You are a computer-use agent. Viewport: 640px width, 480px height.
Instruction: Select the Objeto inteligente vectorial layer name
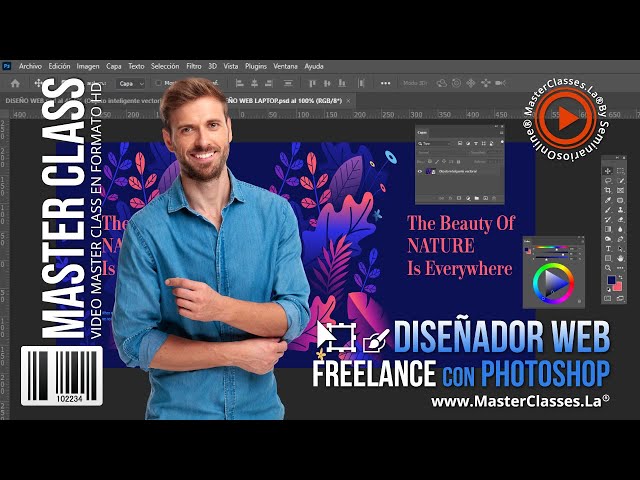pos(458,172)
